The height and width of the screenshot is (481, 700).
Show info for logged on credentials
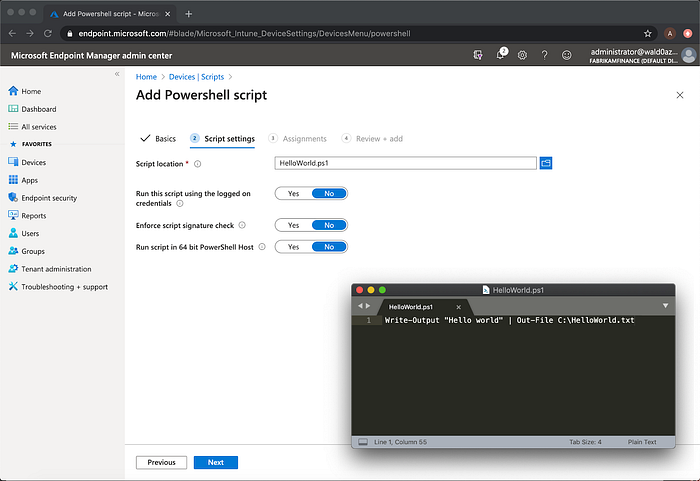tap(179, 204)
